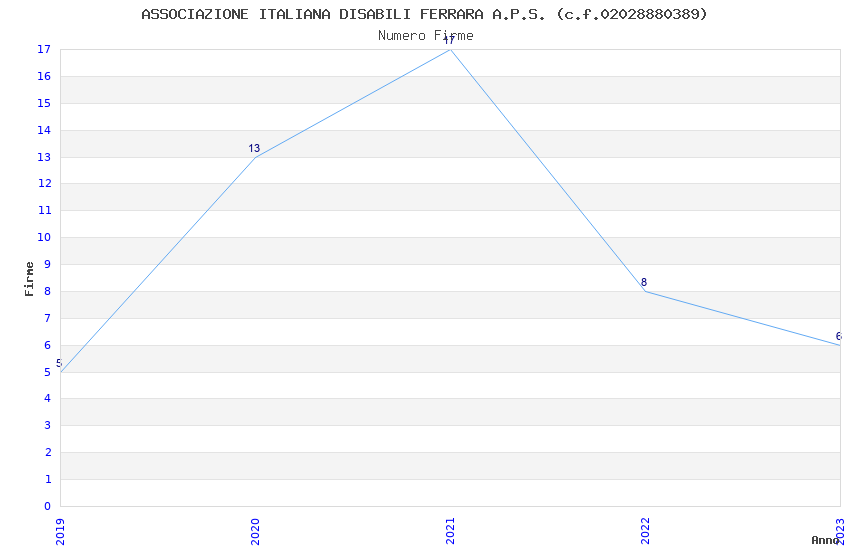Select the 2019 label on the year axis
This screenshot has height=550, width=850.
tap(60, 532)
